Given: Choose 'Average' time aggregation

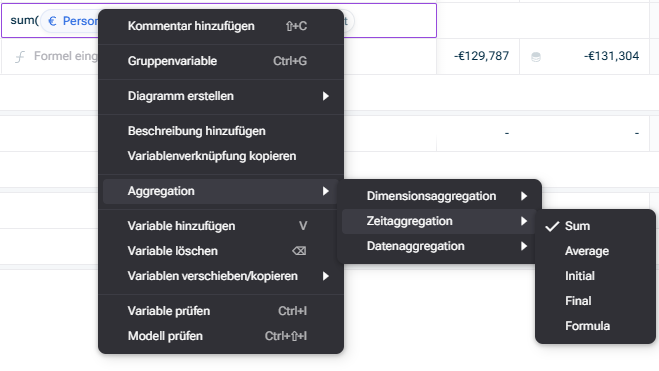Looking at the screenshot, I should point(595,251).
